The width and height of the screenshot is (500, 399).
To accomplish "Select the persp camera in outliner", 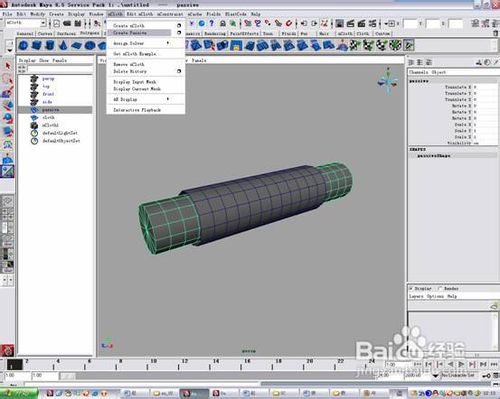I will (48, 79).
